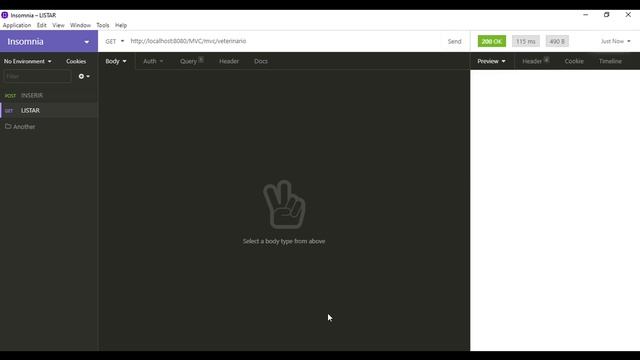Switch to the Query tab
Image resolution: width=640 pixels, height=360 pixels.
191,61
